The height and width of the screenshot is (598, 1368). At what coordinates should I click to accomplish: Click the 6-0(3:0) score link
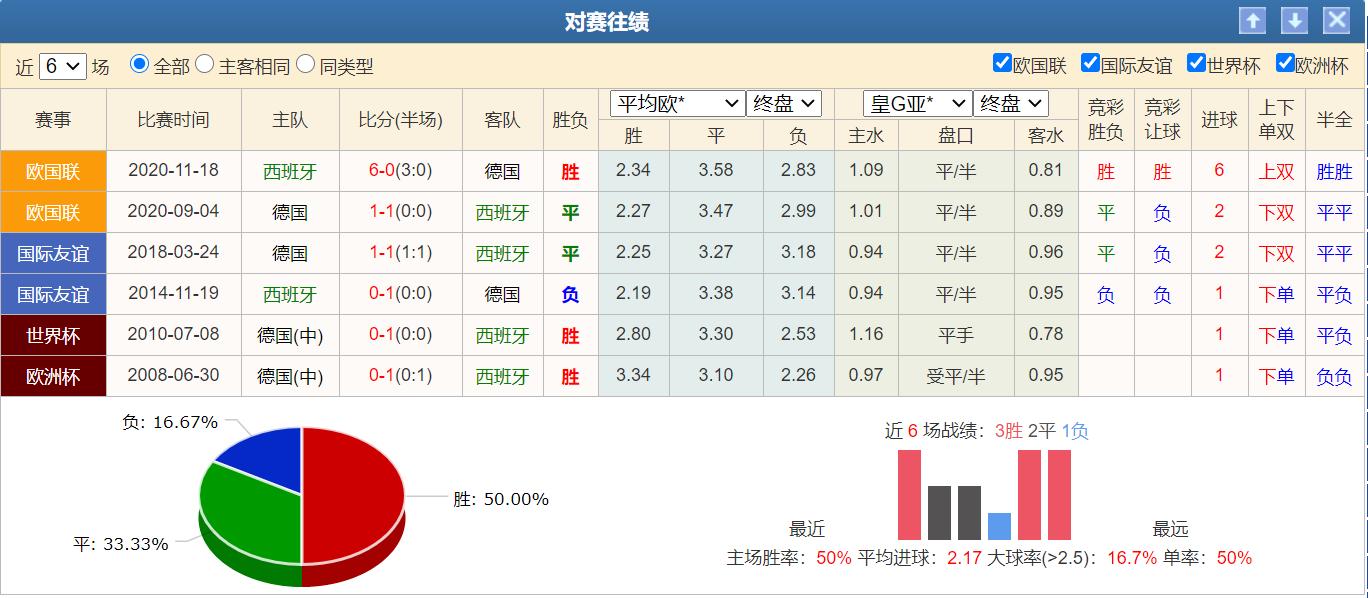click(400, 170)
